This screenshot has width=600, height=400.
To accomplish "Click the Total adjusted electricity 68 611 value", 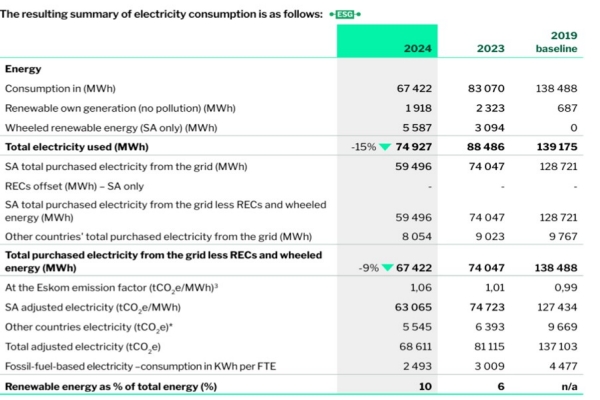I will click(418, 346).
